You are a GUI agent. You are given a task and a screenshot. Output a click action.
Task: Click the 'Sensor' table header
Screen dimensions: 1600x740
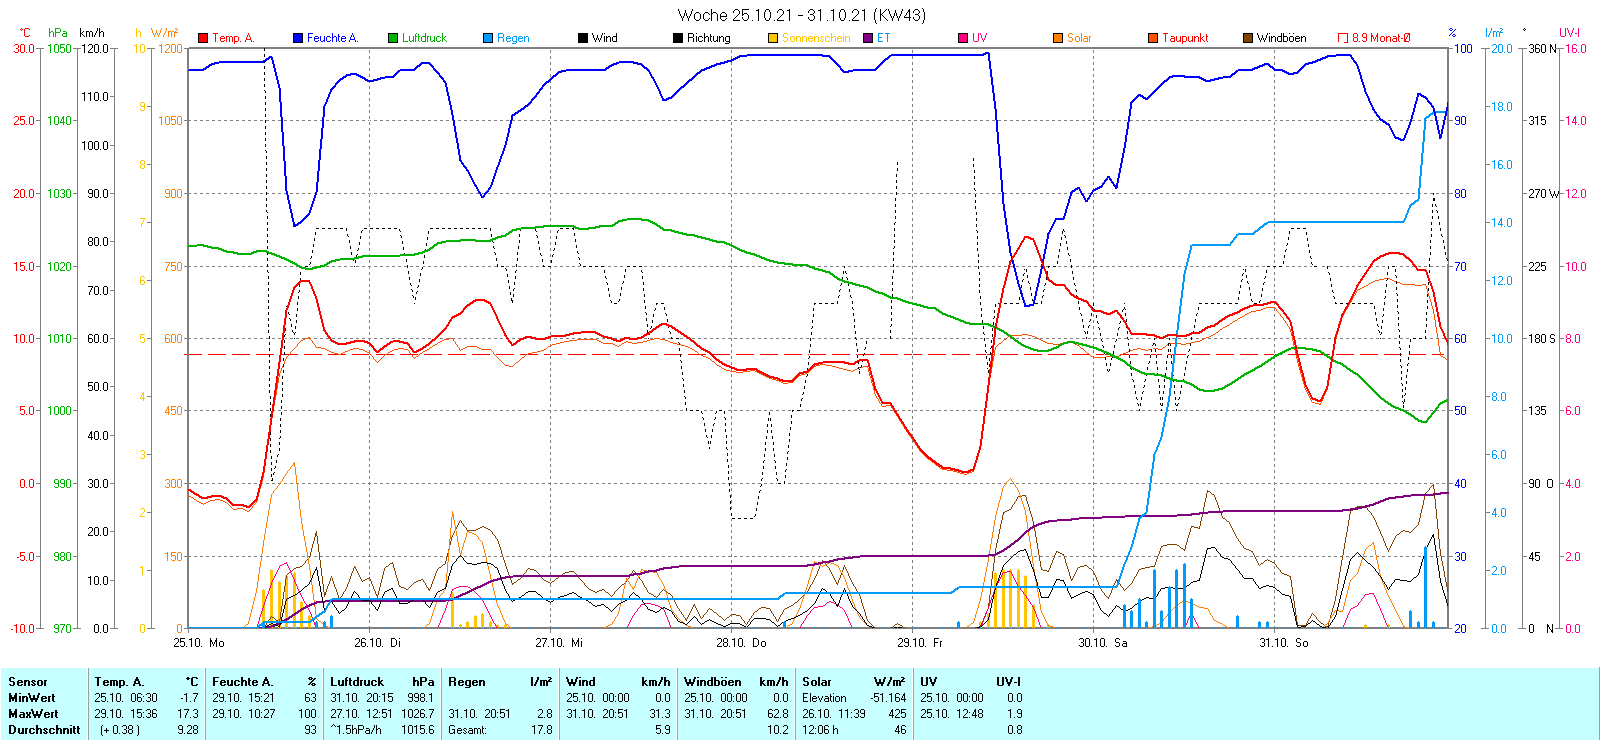pos(28,682)
